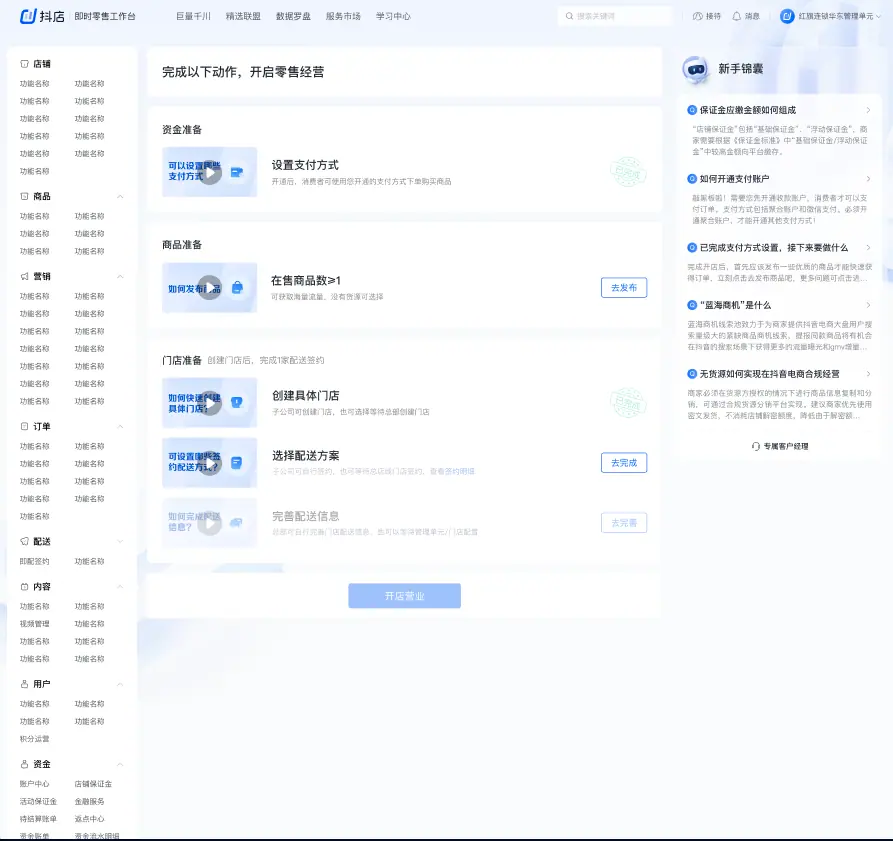Click the 去完善 button
The image size is (893, 841).
(624, 523)
